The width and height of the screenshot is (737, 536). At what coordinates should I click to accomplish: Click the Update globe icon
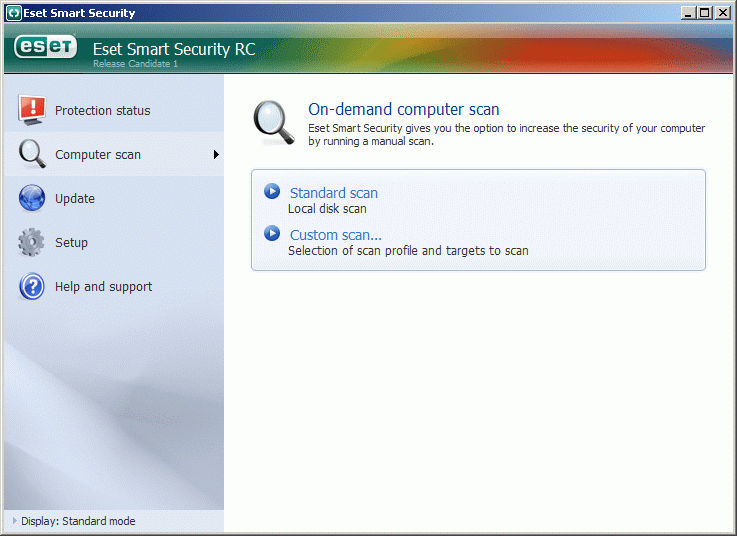tap(32, 198)
